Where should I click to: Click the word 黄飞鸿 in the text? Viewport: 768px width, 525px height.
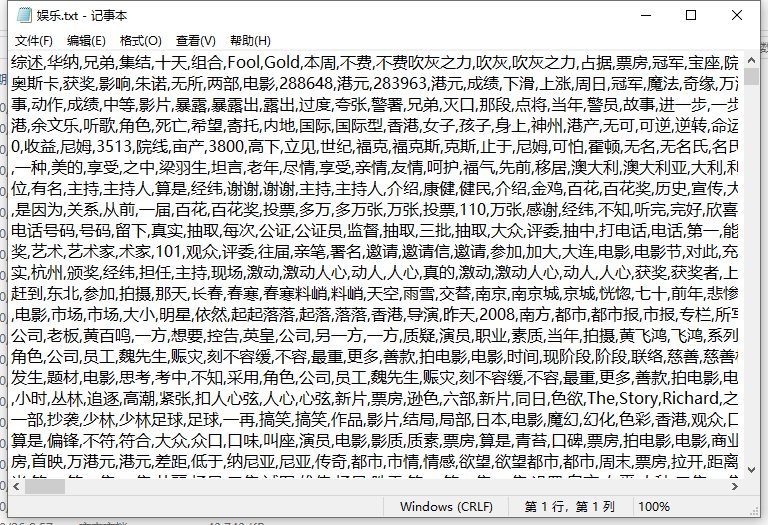coord(643,336)
